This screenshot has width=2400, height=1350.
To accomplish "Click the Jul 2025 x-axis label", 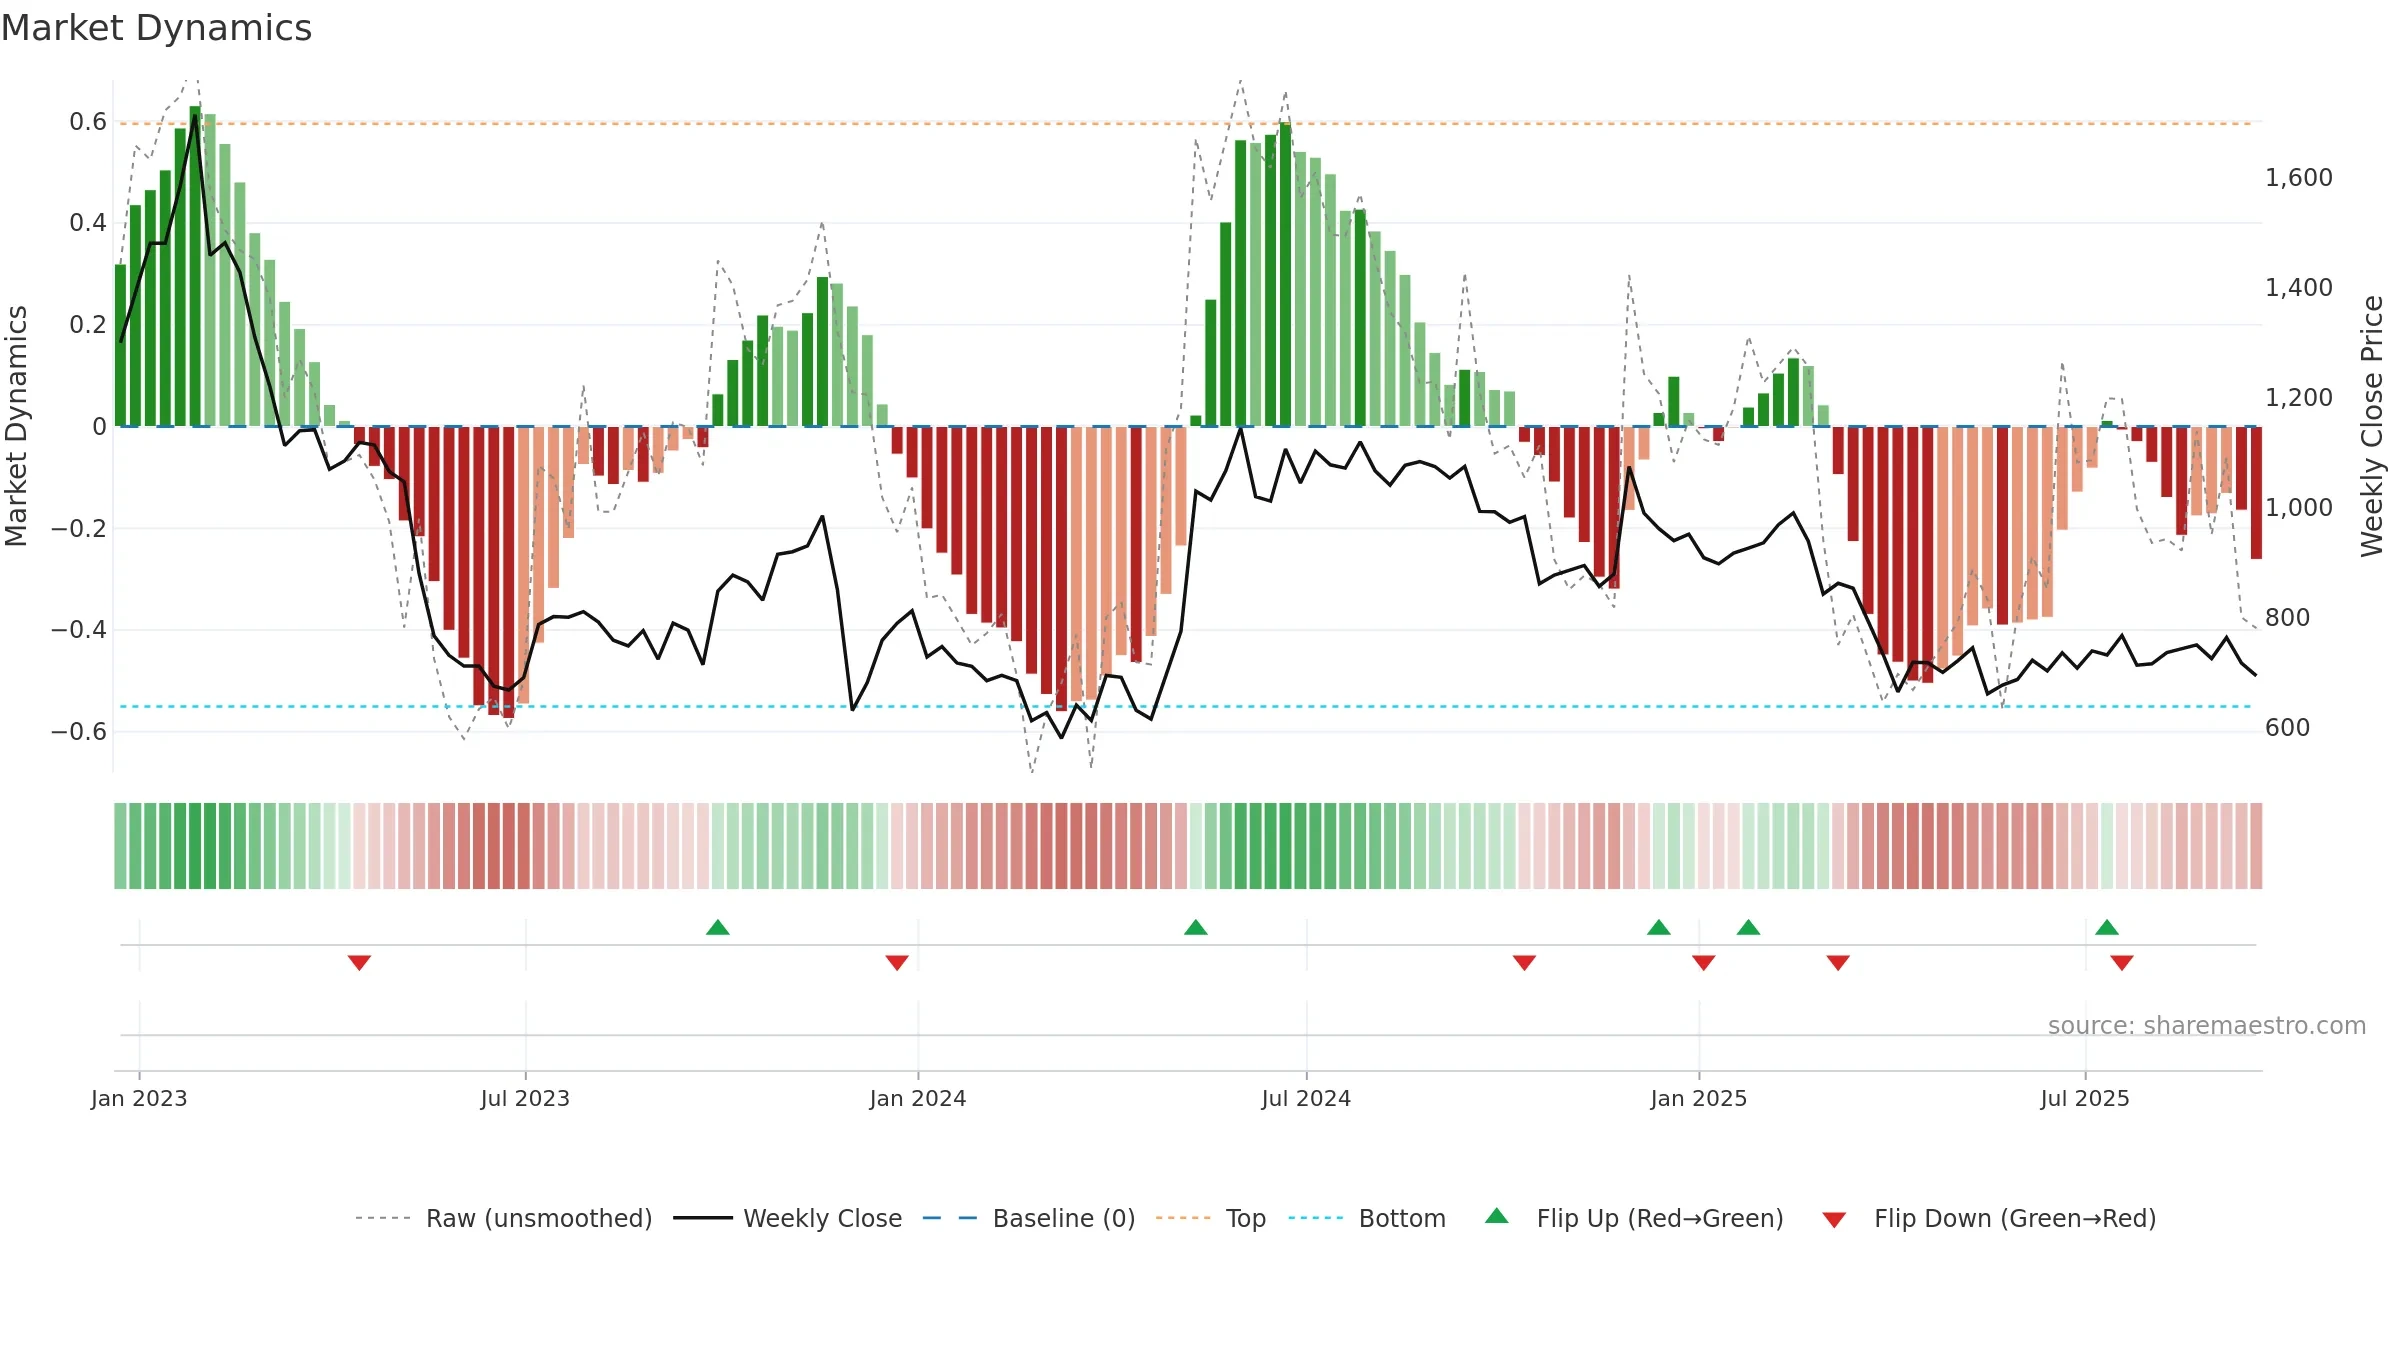I will point(2085,1098).
